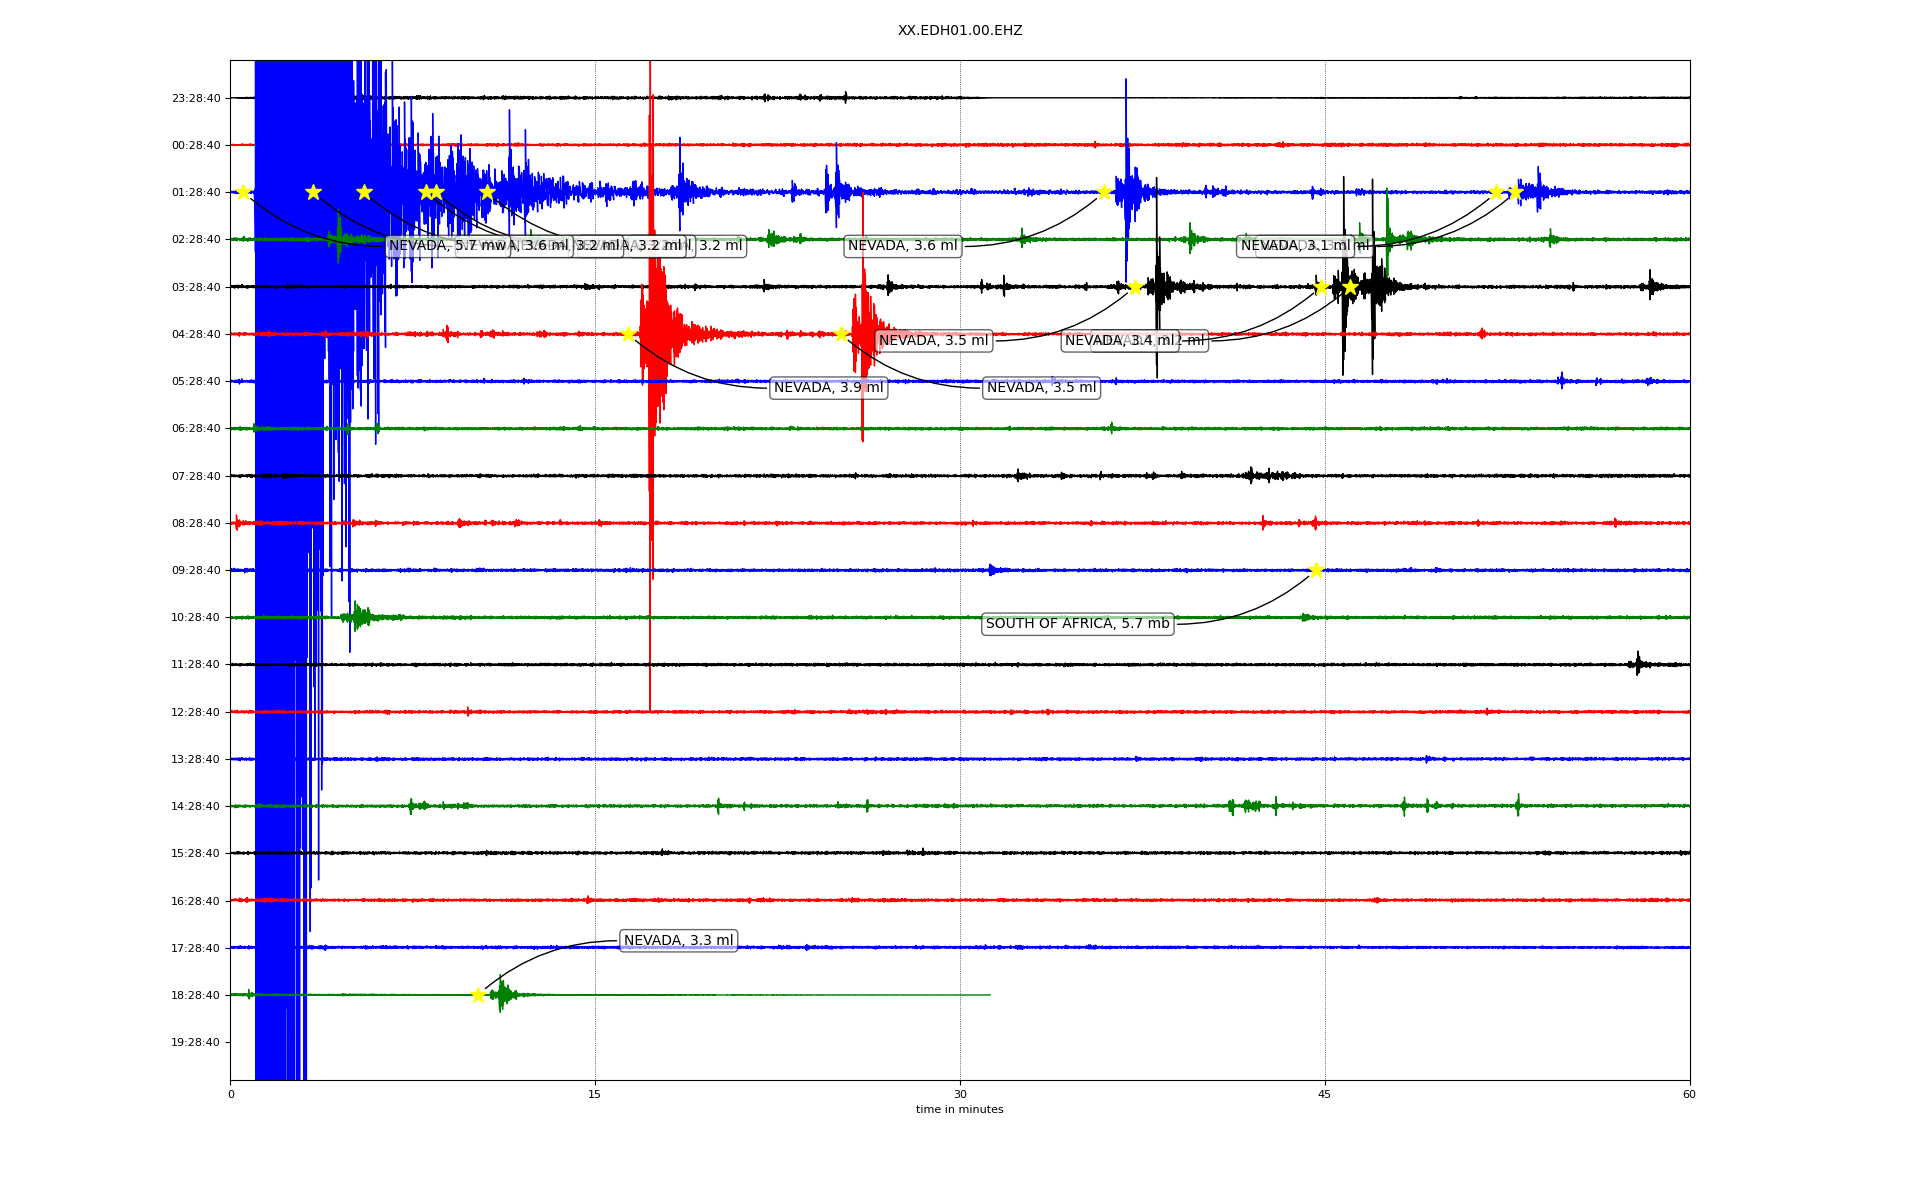The image size is (1920, 1200).
Task: Click the star marker on 18:28:40 trace
Action: tap(478, 995)
